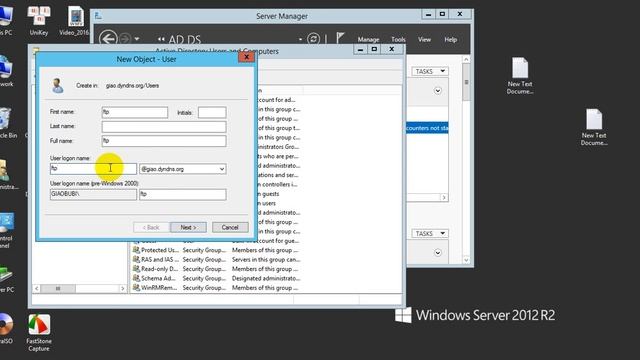Click the right scroll arrow in Server Manager panel

point(444,198)
